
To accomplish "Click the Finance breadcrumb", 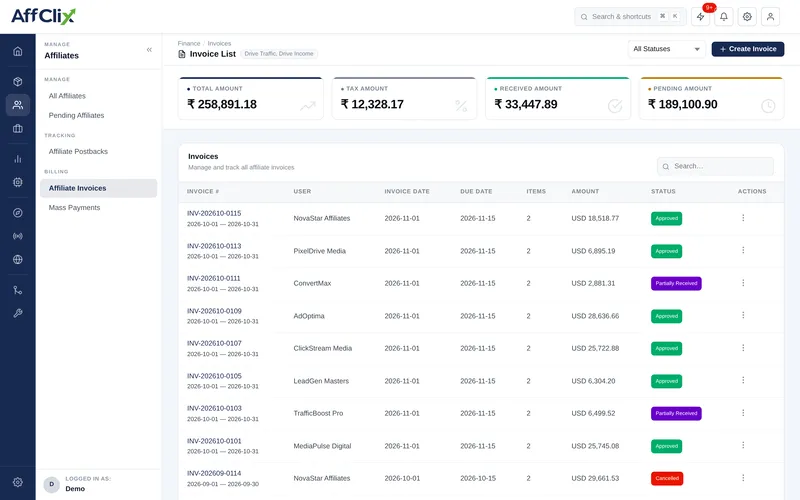I will pos(189,43).
